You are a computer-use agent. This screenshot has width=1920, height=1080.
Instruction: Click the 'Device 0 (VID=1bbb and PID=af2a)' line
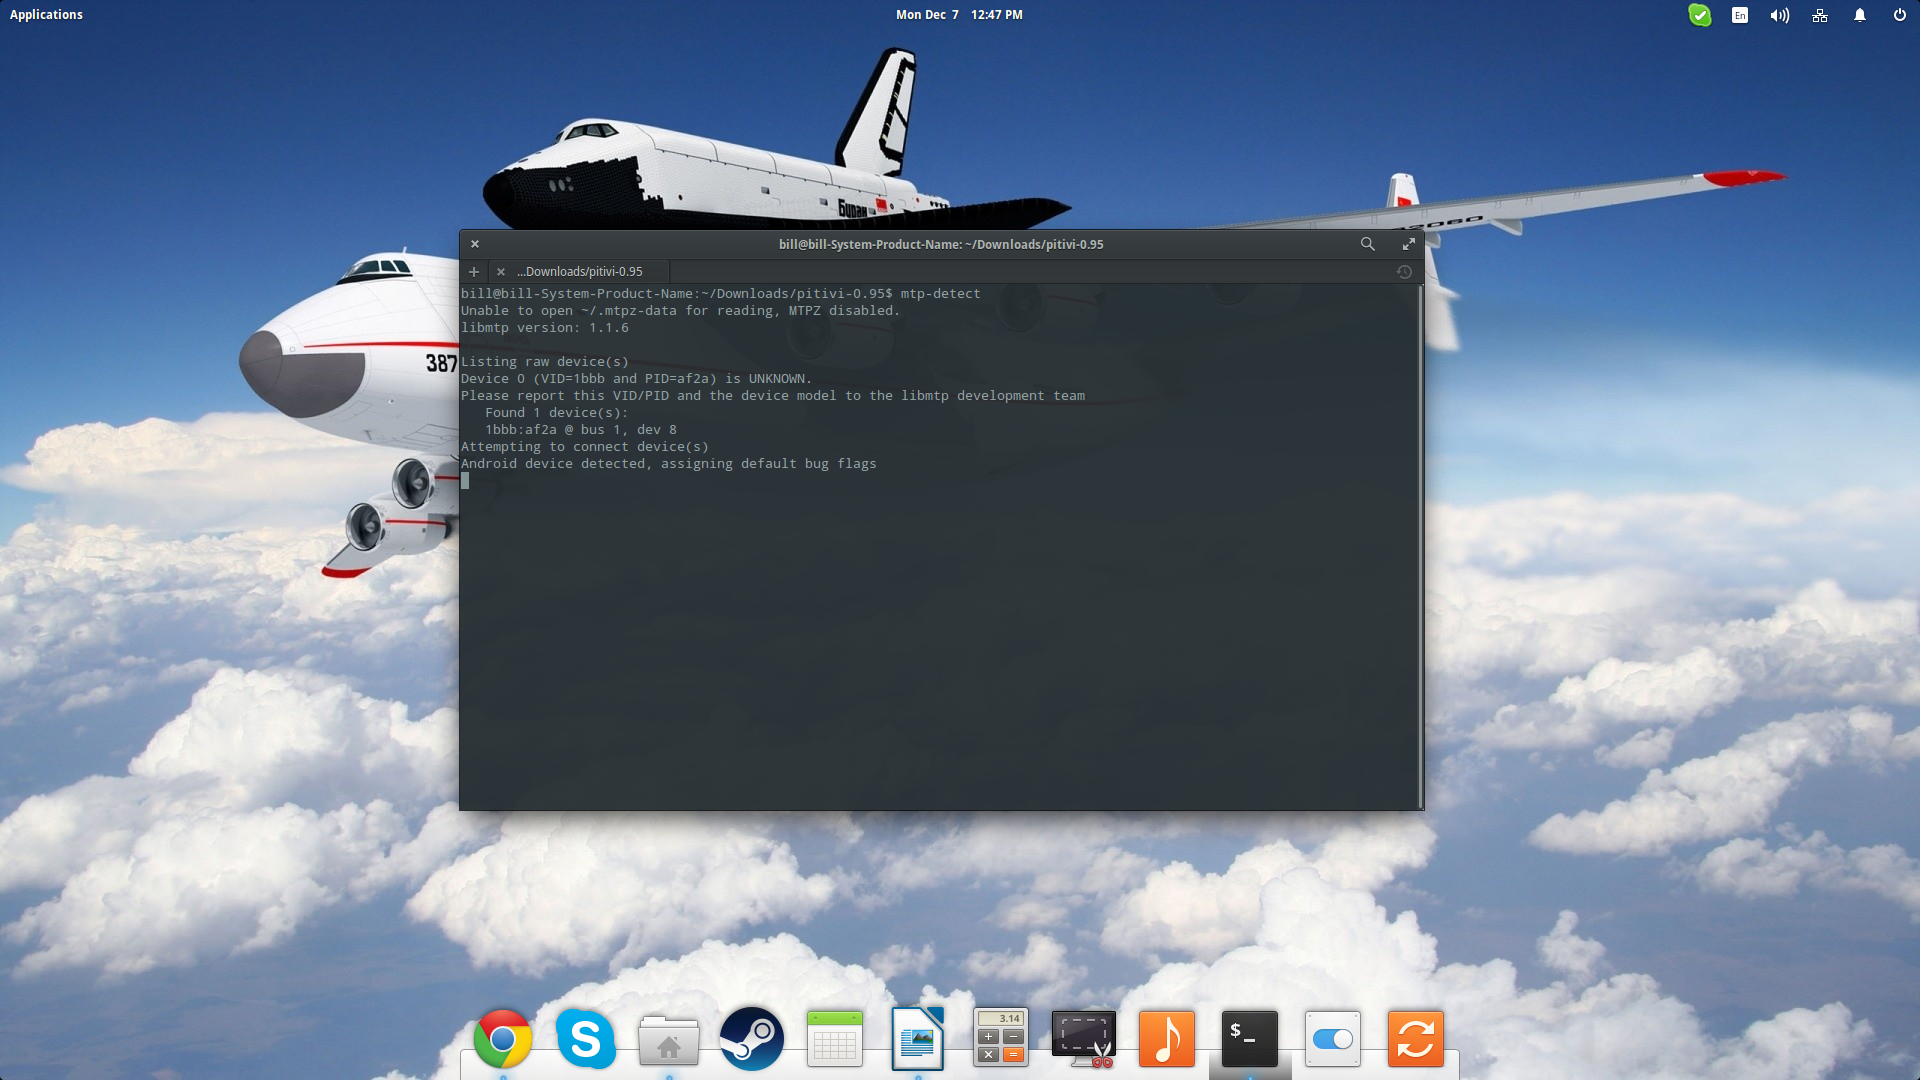point(637,379)
